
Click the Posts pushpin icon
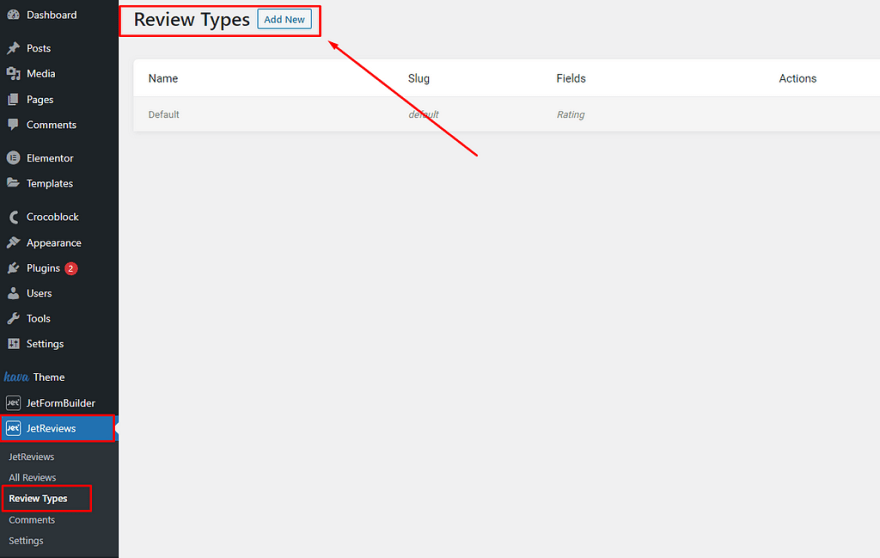pyautogui.click(x=13, y=48)
